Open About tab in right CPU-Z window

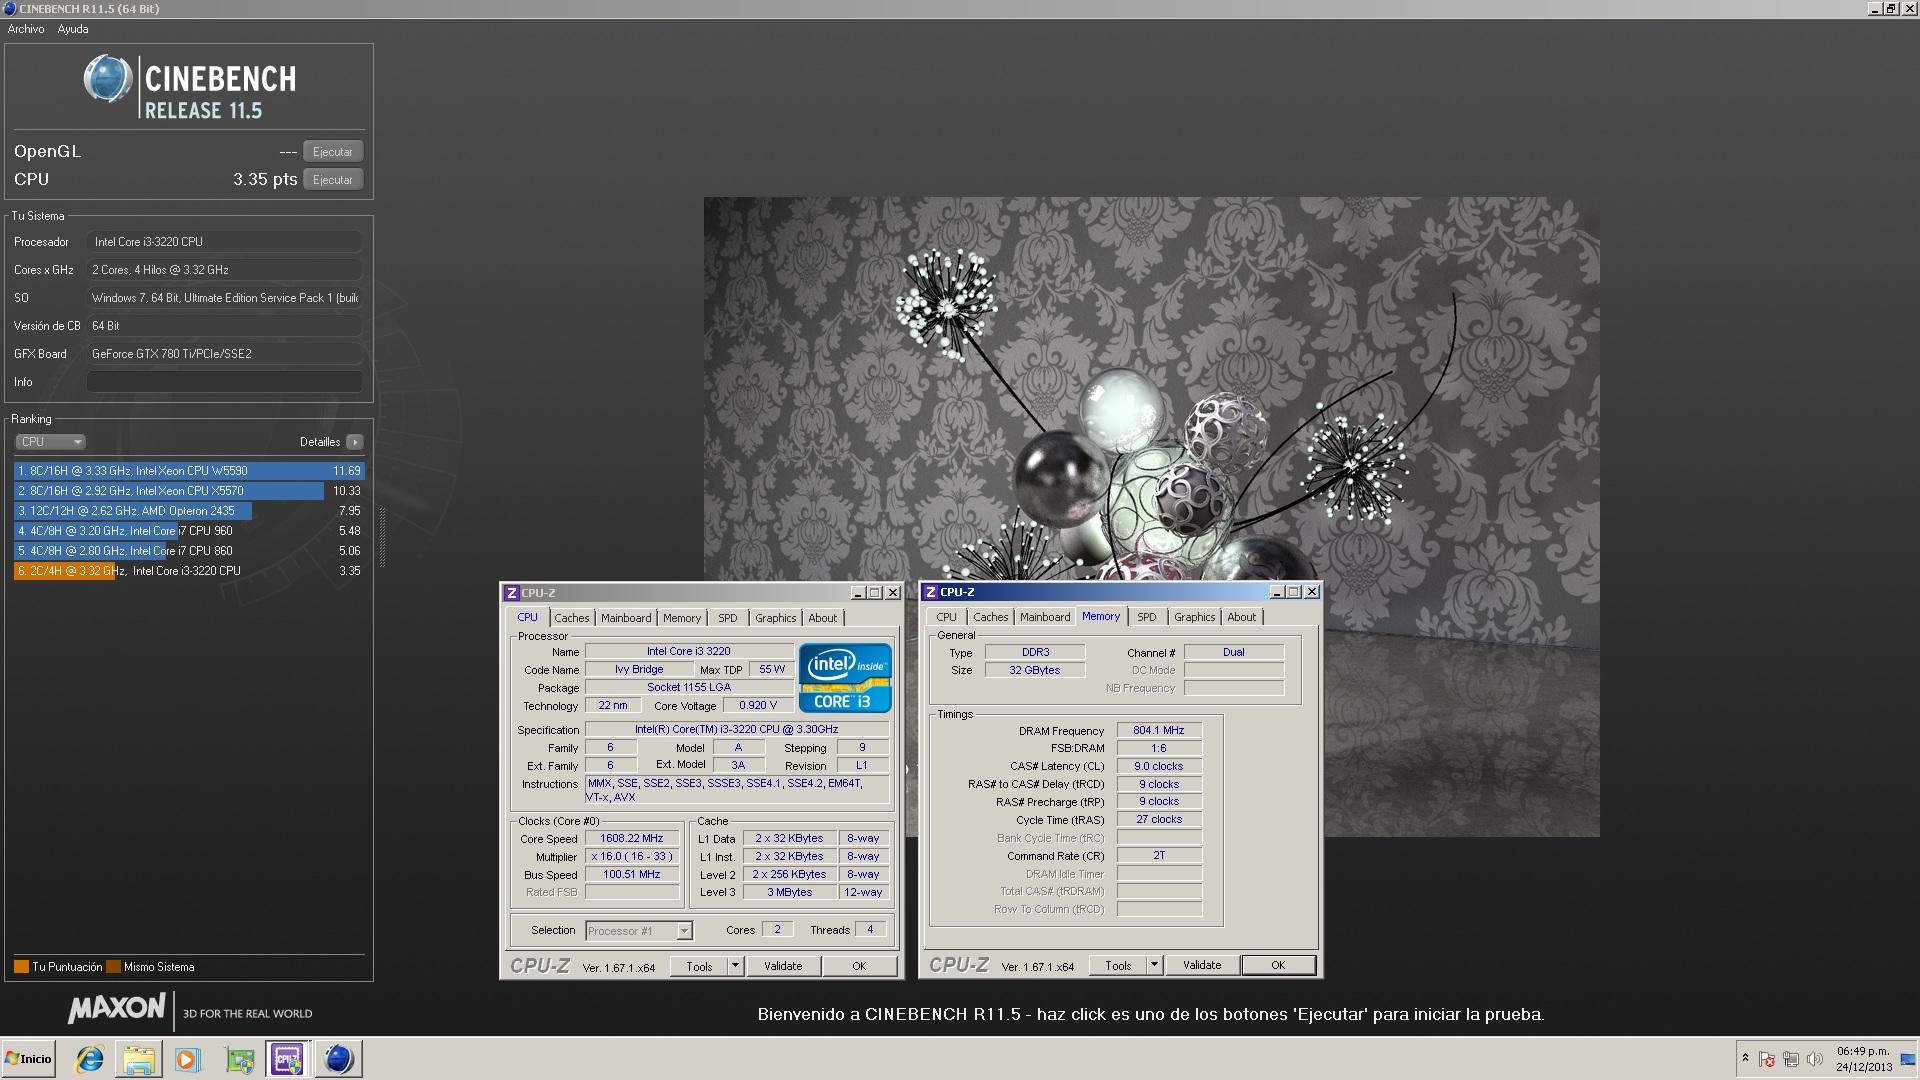1242,617
